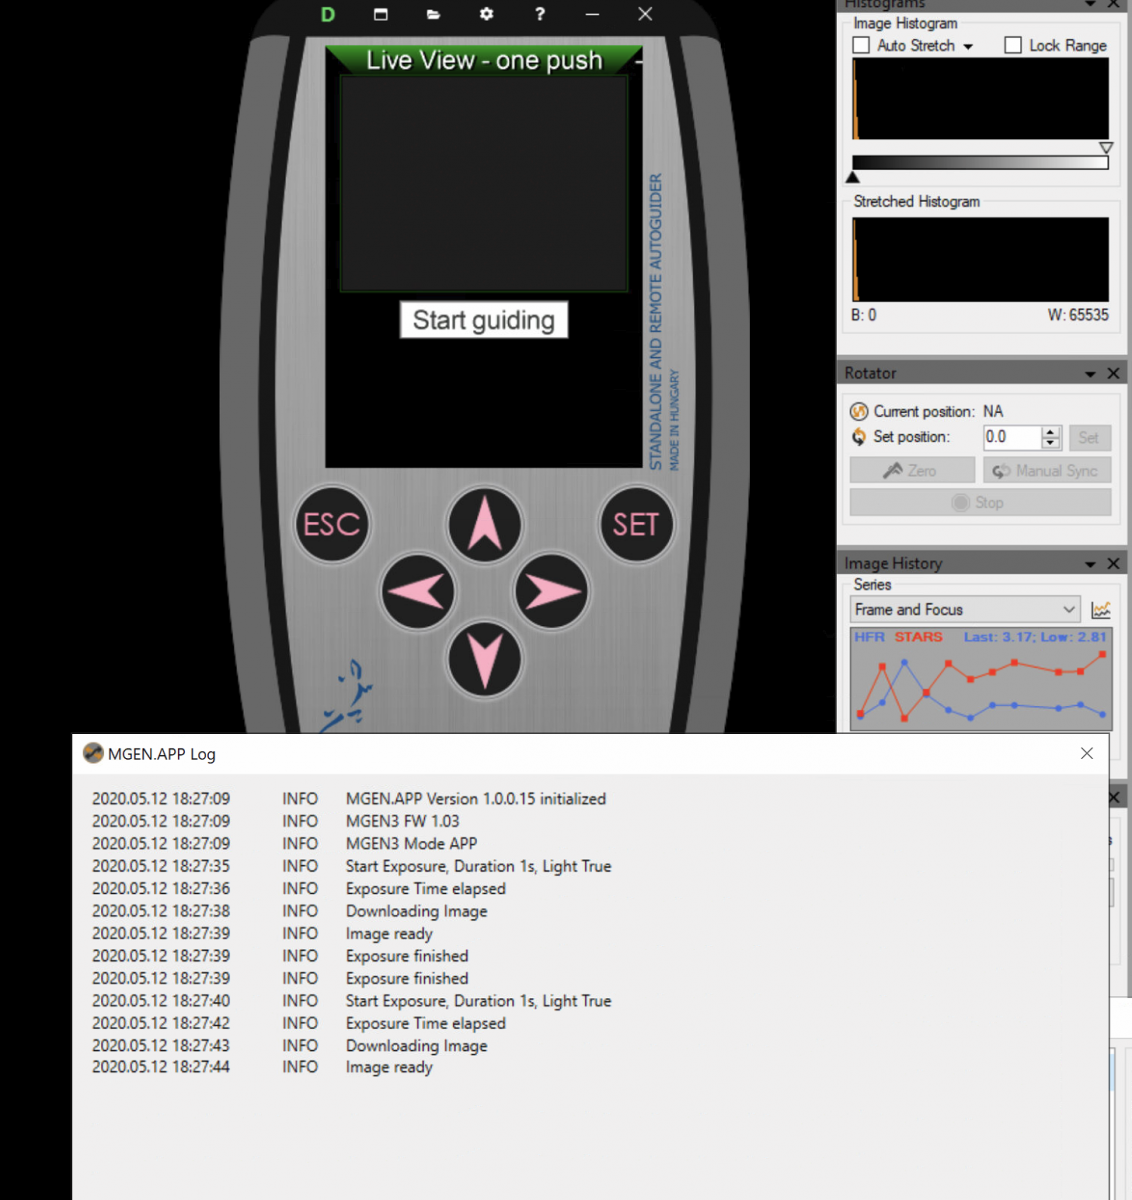Close the MGEN.APP Log window

[1087, 753]
